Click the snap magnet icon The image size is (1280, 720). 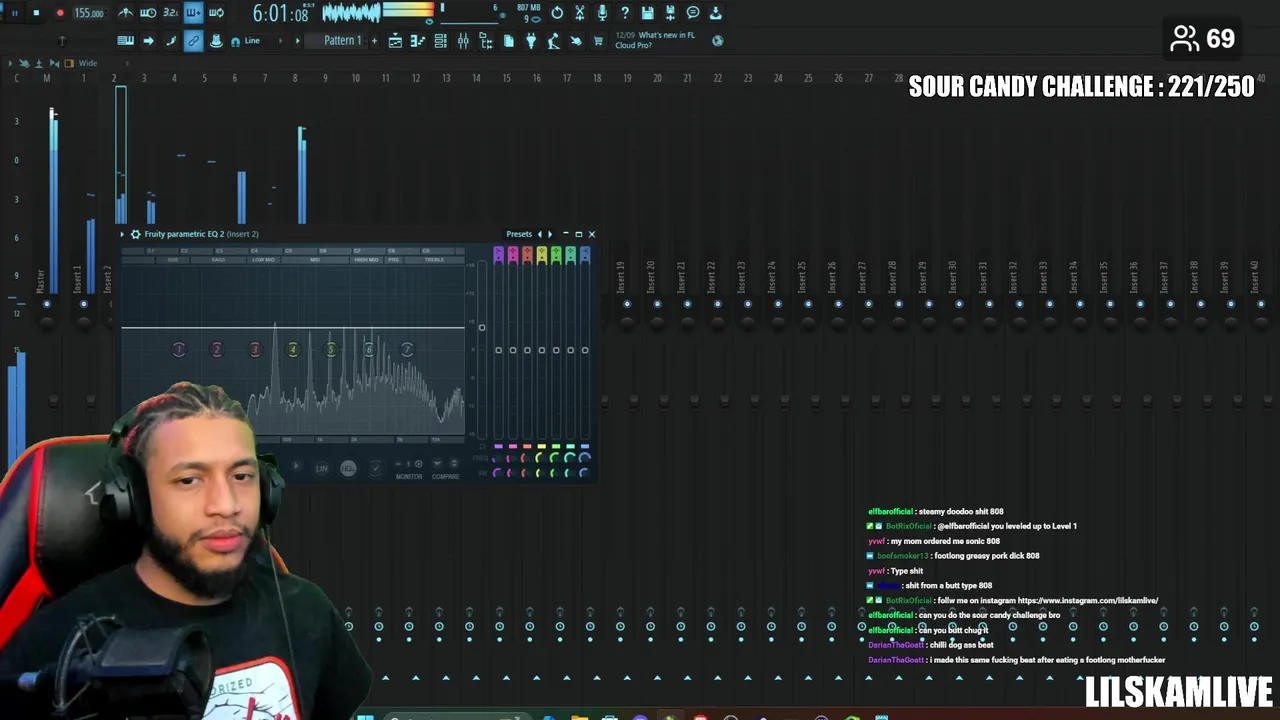coord(235,41)
